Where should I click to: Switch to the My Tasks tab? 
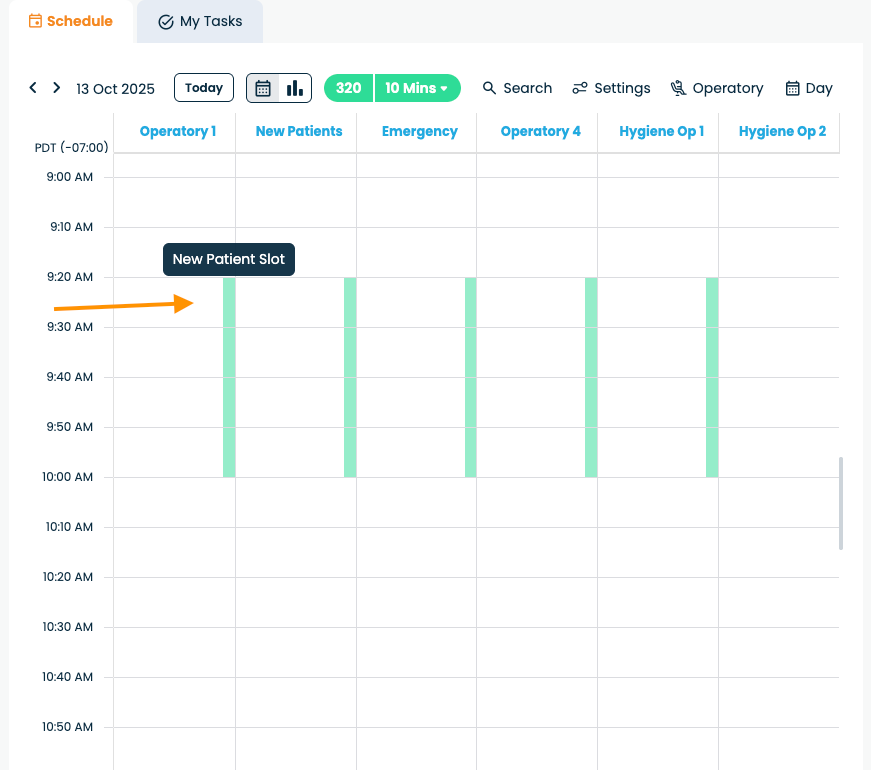pyautogui.click(x=200, y=21)
